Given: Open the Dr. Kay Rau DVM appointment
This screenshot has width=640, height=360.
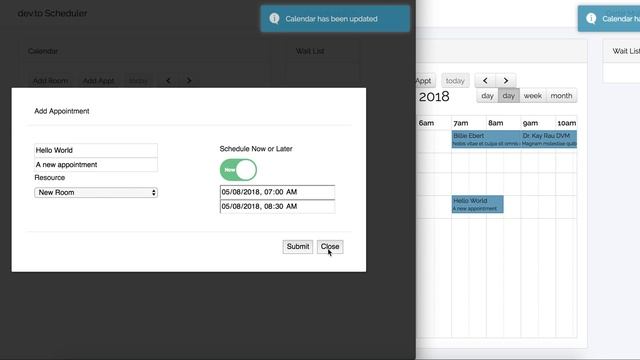Looking at the screenshot, I should pos(549,139).
